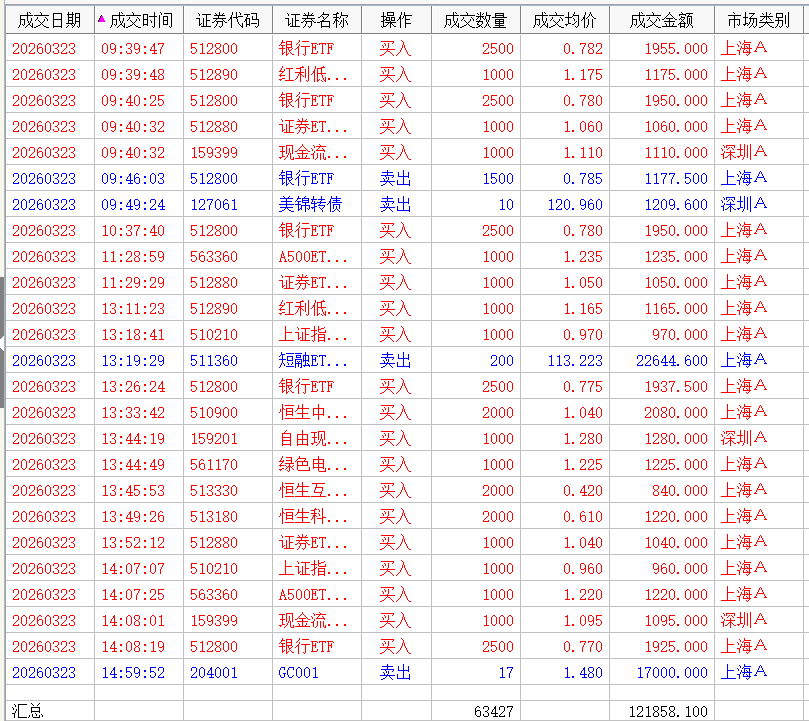
Task: Select the 美锦转债 sell row
Action: pyautogui.click(x=310, y=204)
